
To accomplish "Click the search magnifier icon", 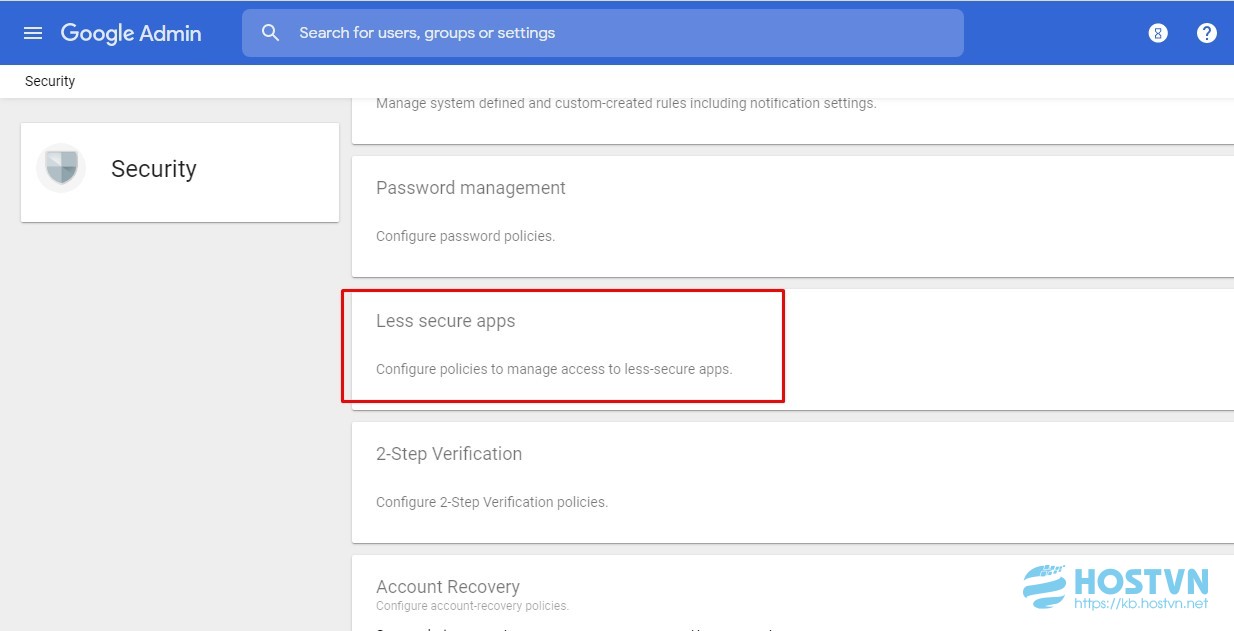I will point(270,33).
